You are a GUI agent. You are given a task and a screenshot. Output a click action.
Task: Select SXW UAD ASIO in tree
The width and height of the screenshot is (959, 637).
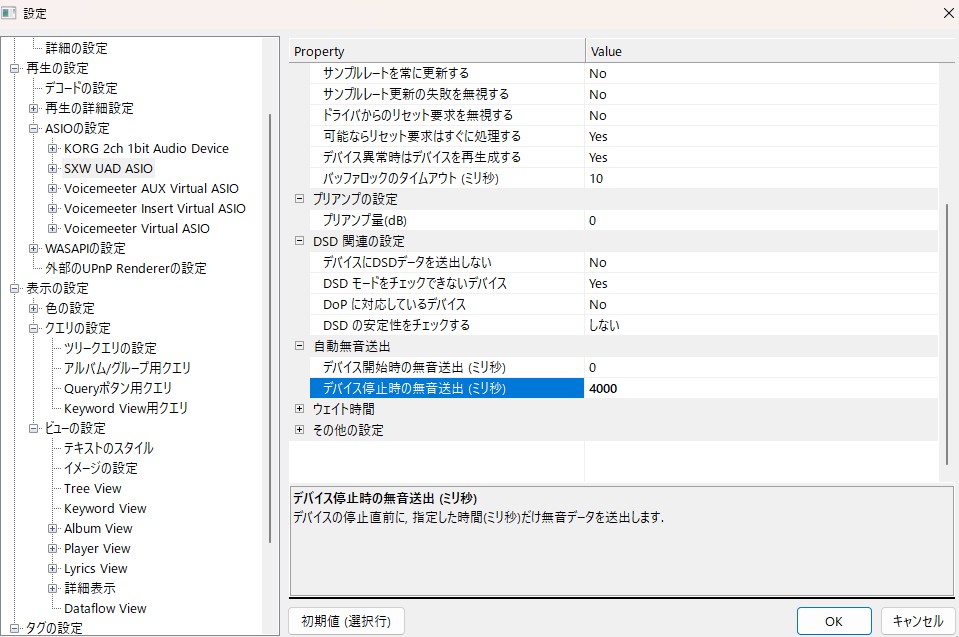point(108,169)
